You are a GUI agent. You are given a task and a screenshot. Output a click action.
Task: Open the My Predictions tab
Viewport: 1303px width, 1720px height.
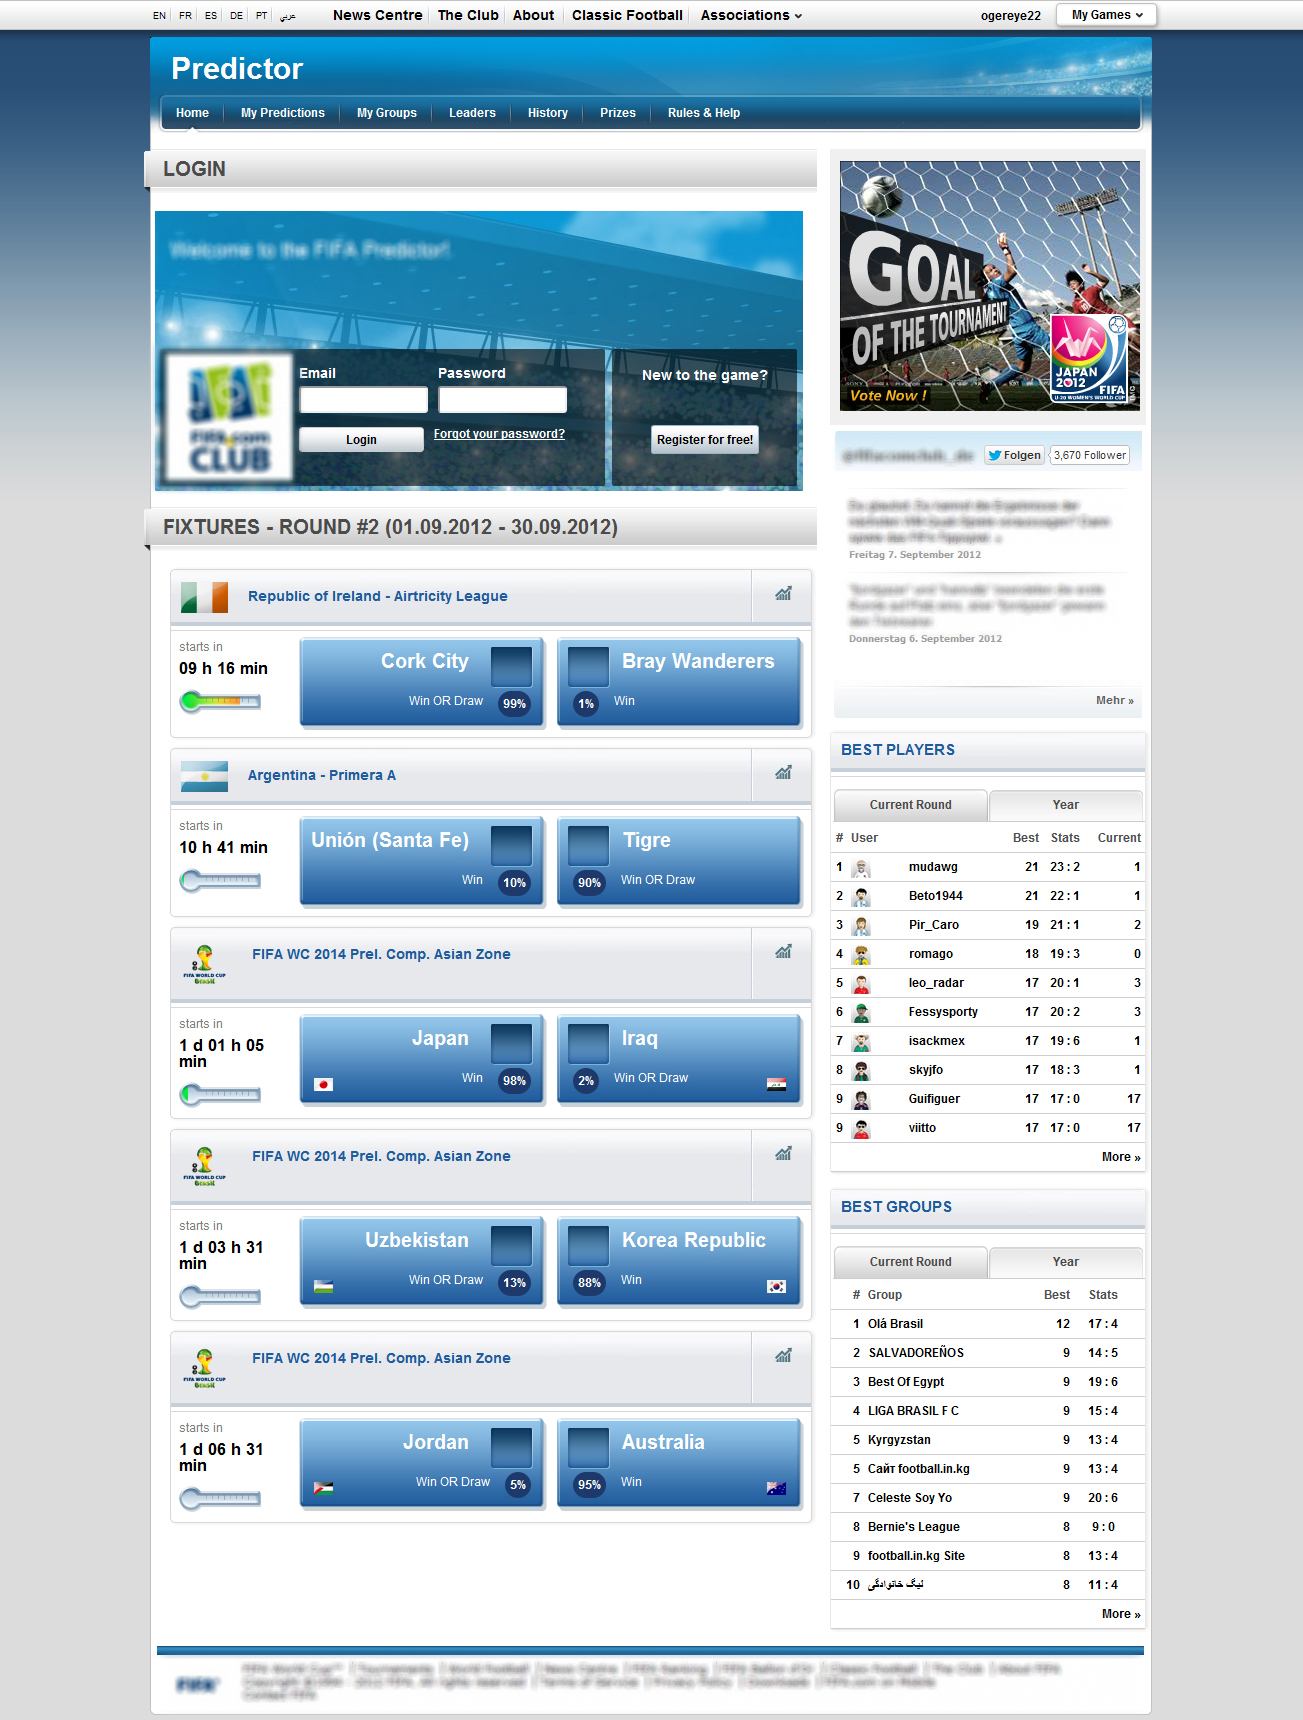tap(283, 113)
